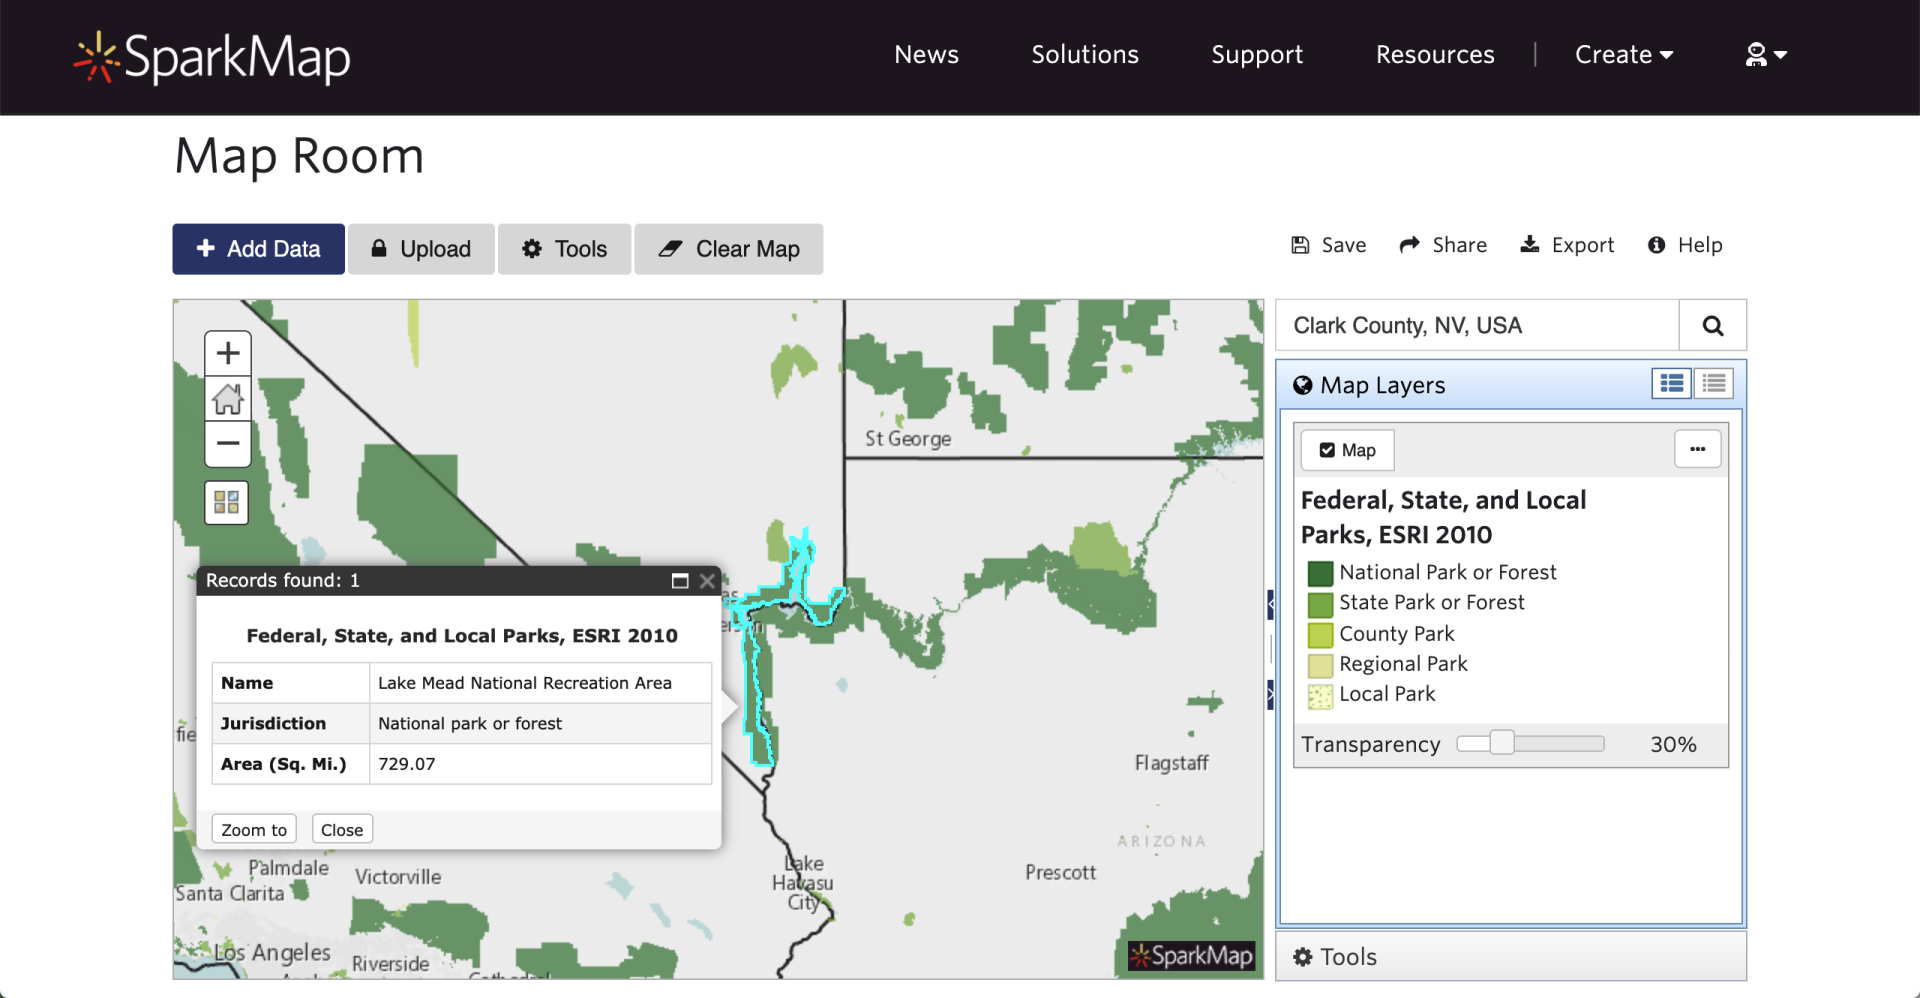Click the Zoom to button

pyautogui.click(x=254, y=830)
